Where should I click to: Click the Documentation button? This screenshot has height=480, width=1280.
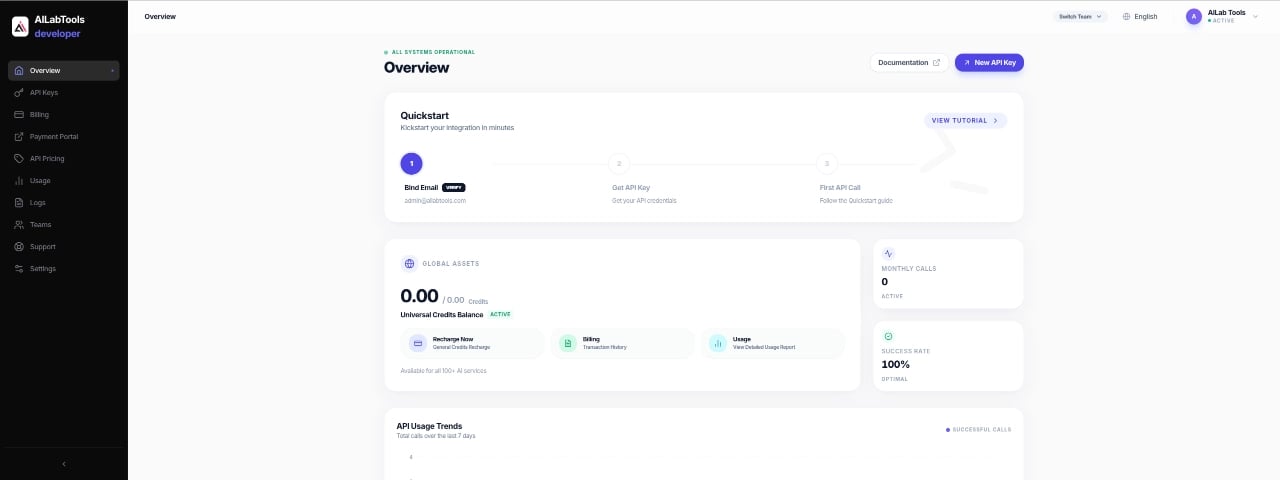coord(909,62)
